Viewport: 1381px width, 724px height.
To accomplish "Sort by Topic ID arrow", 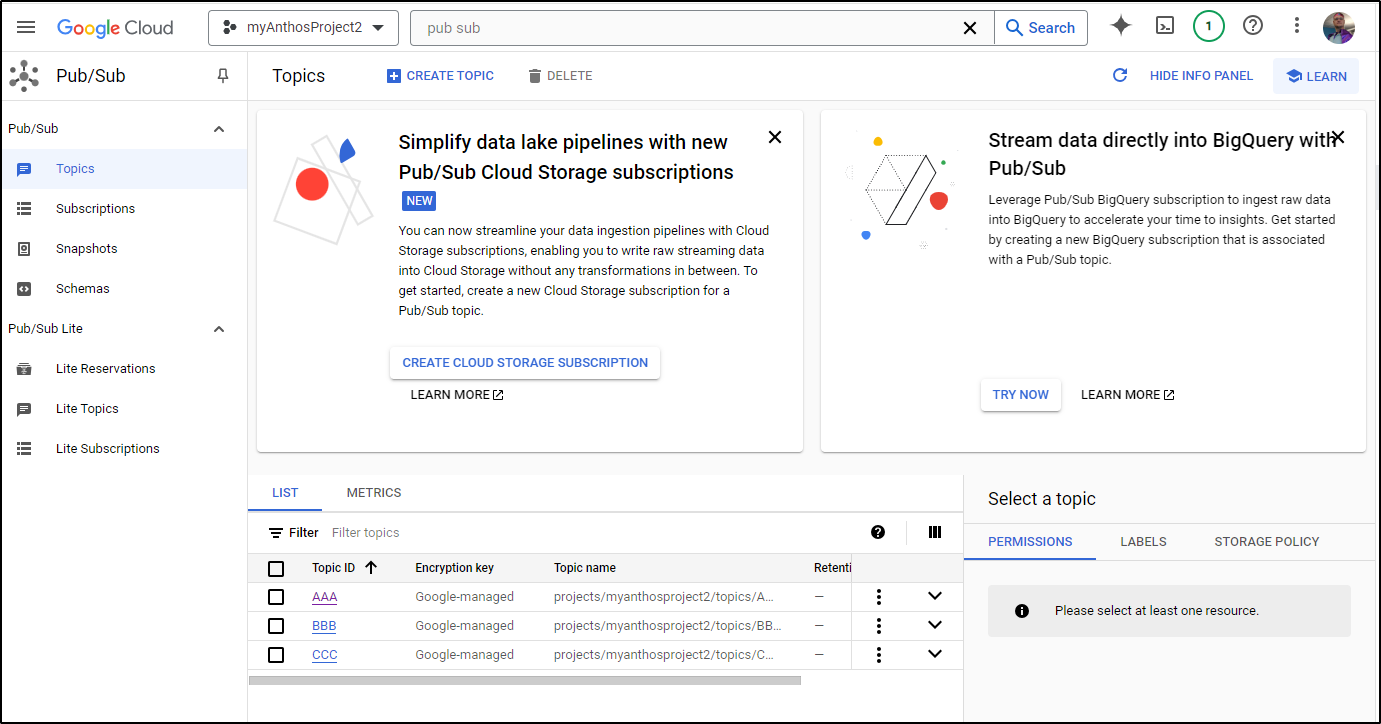I will click(x=371, y=568).
